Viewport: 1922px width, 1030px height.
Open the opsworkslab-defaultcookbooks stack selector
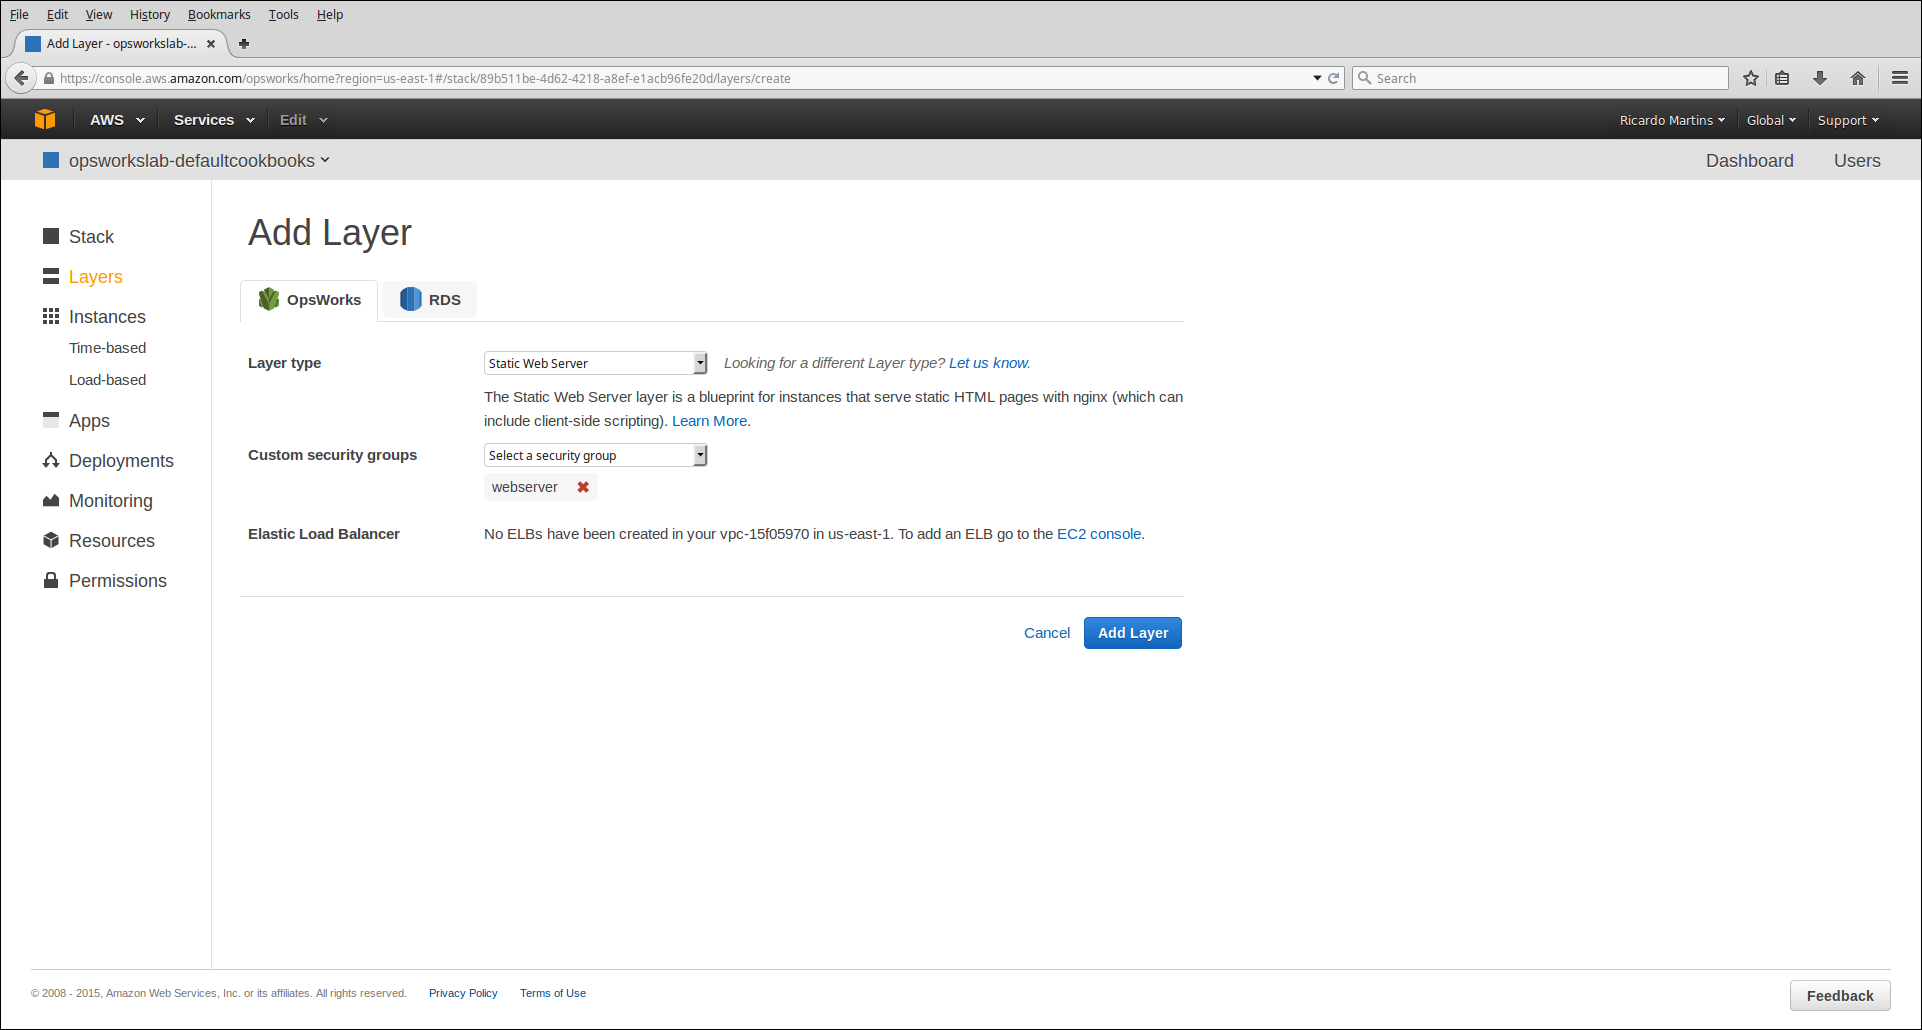(x=197, y=161)
